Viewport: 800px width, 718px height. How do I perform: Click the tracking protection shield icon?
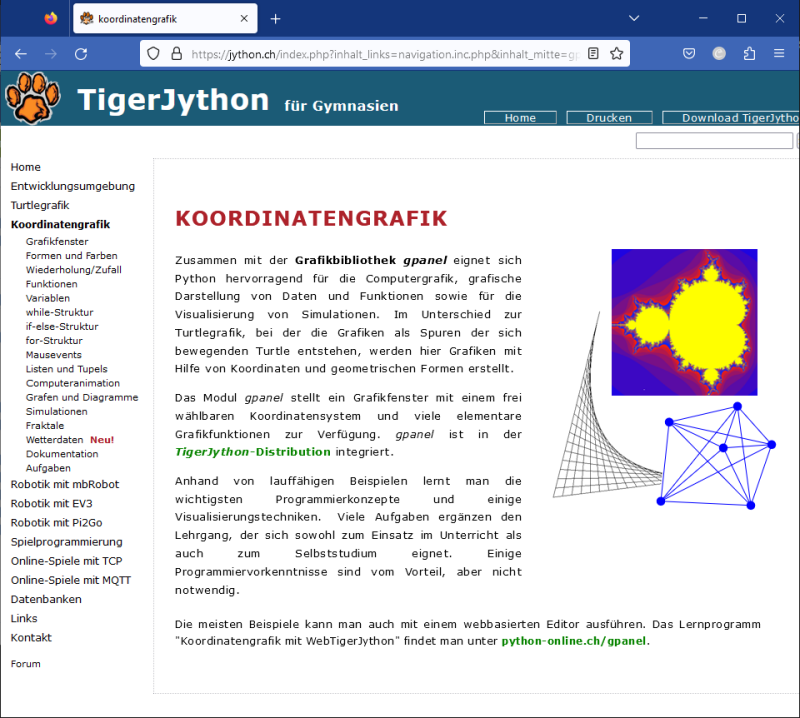(153, 54)
